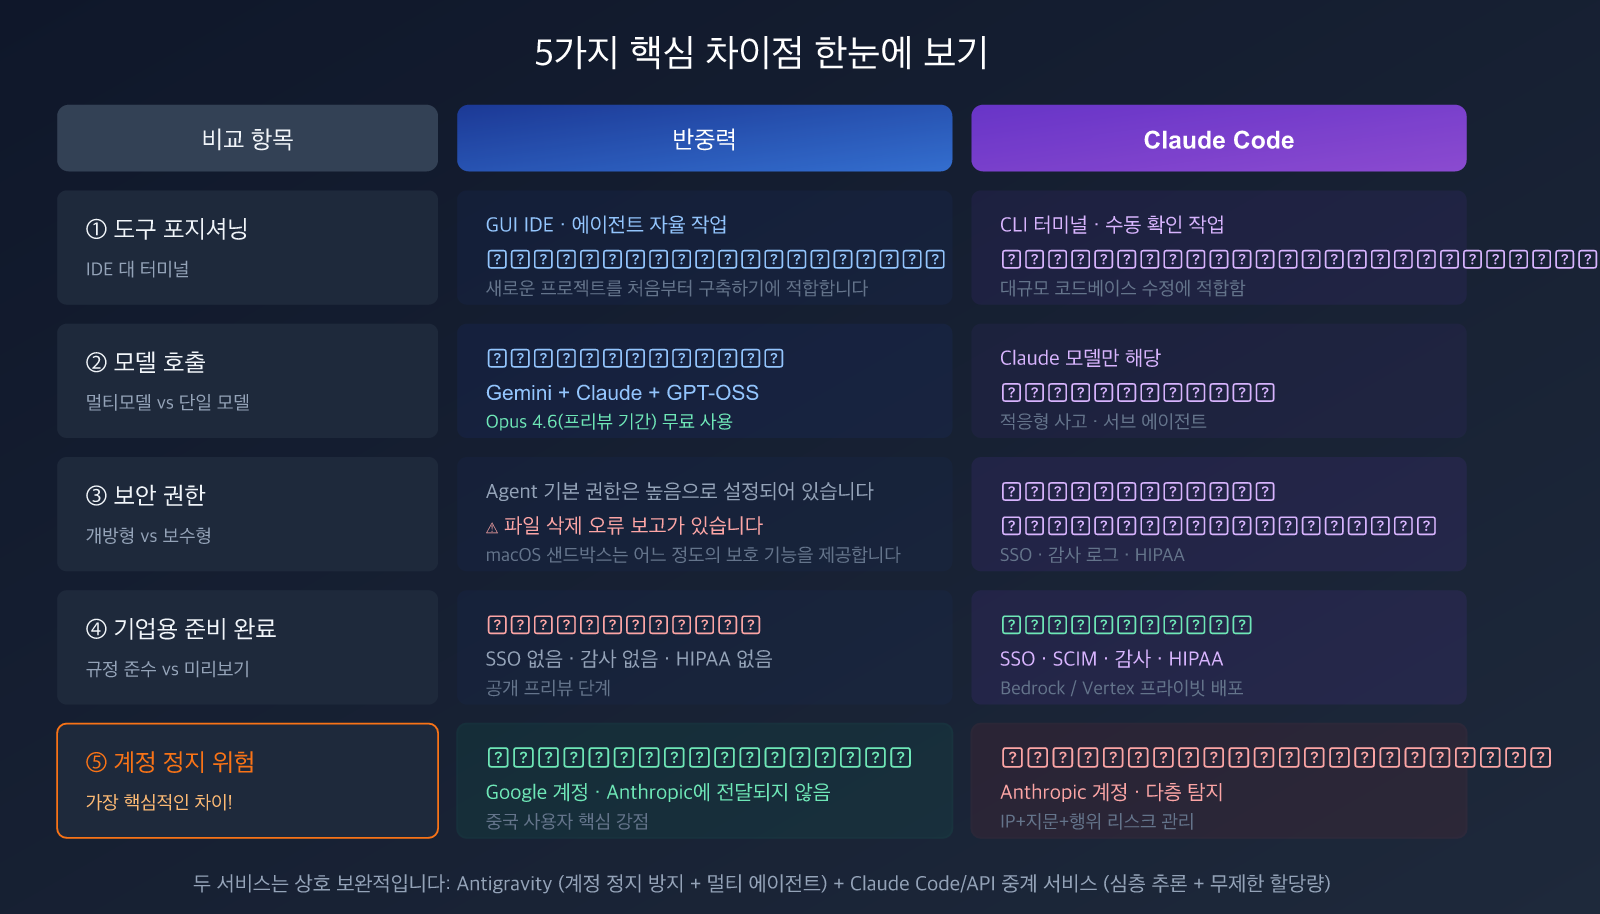Image resolution: width=1600 pixels, height=914 pixels.
Task: Select the highlighted ⑤ 계정 정지 위험 card
Action: (x=247, y=781)
